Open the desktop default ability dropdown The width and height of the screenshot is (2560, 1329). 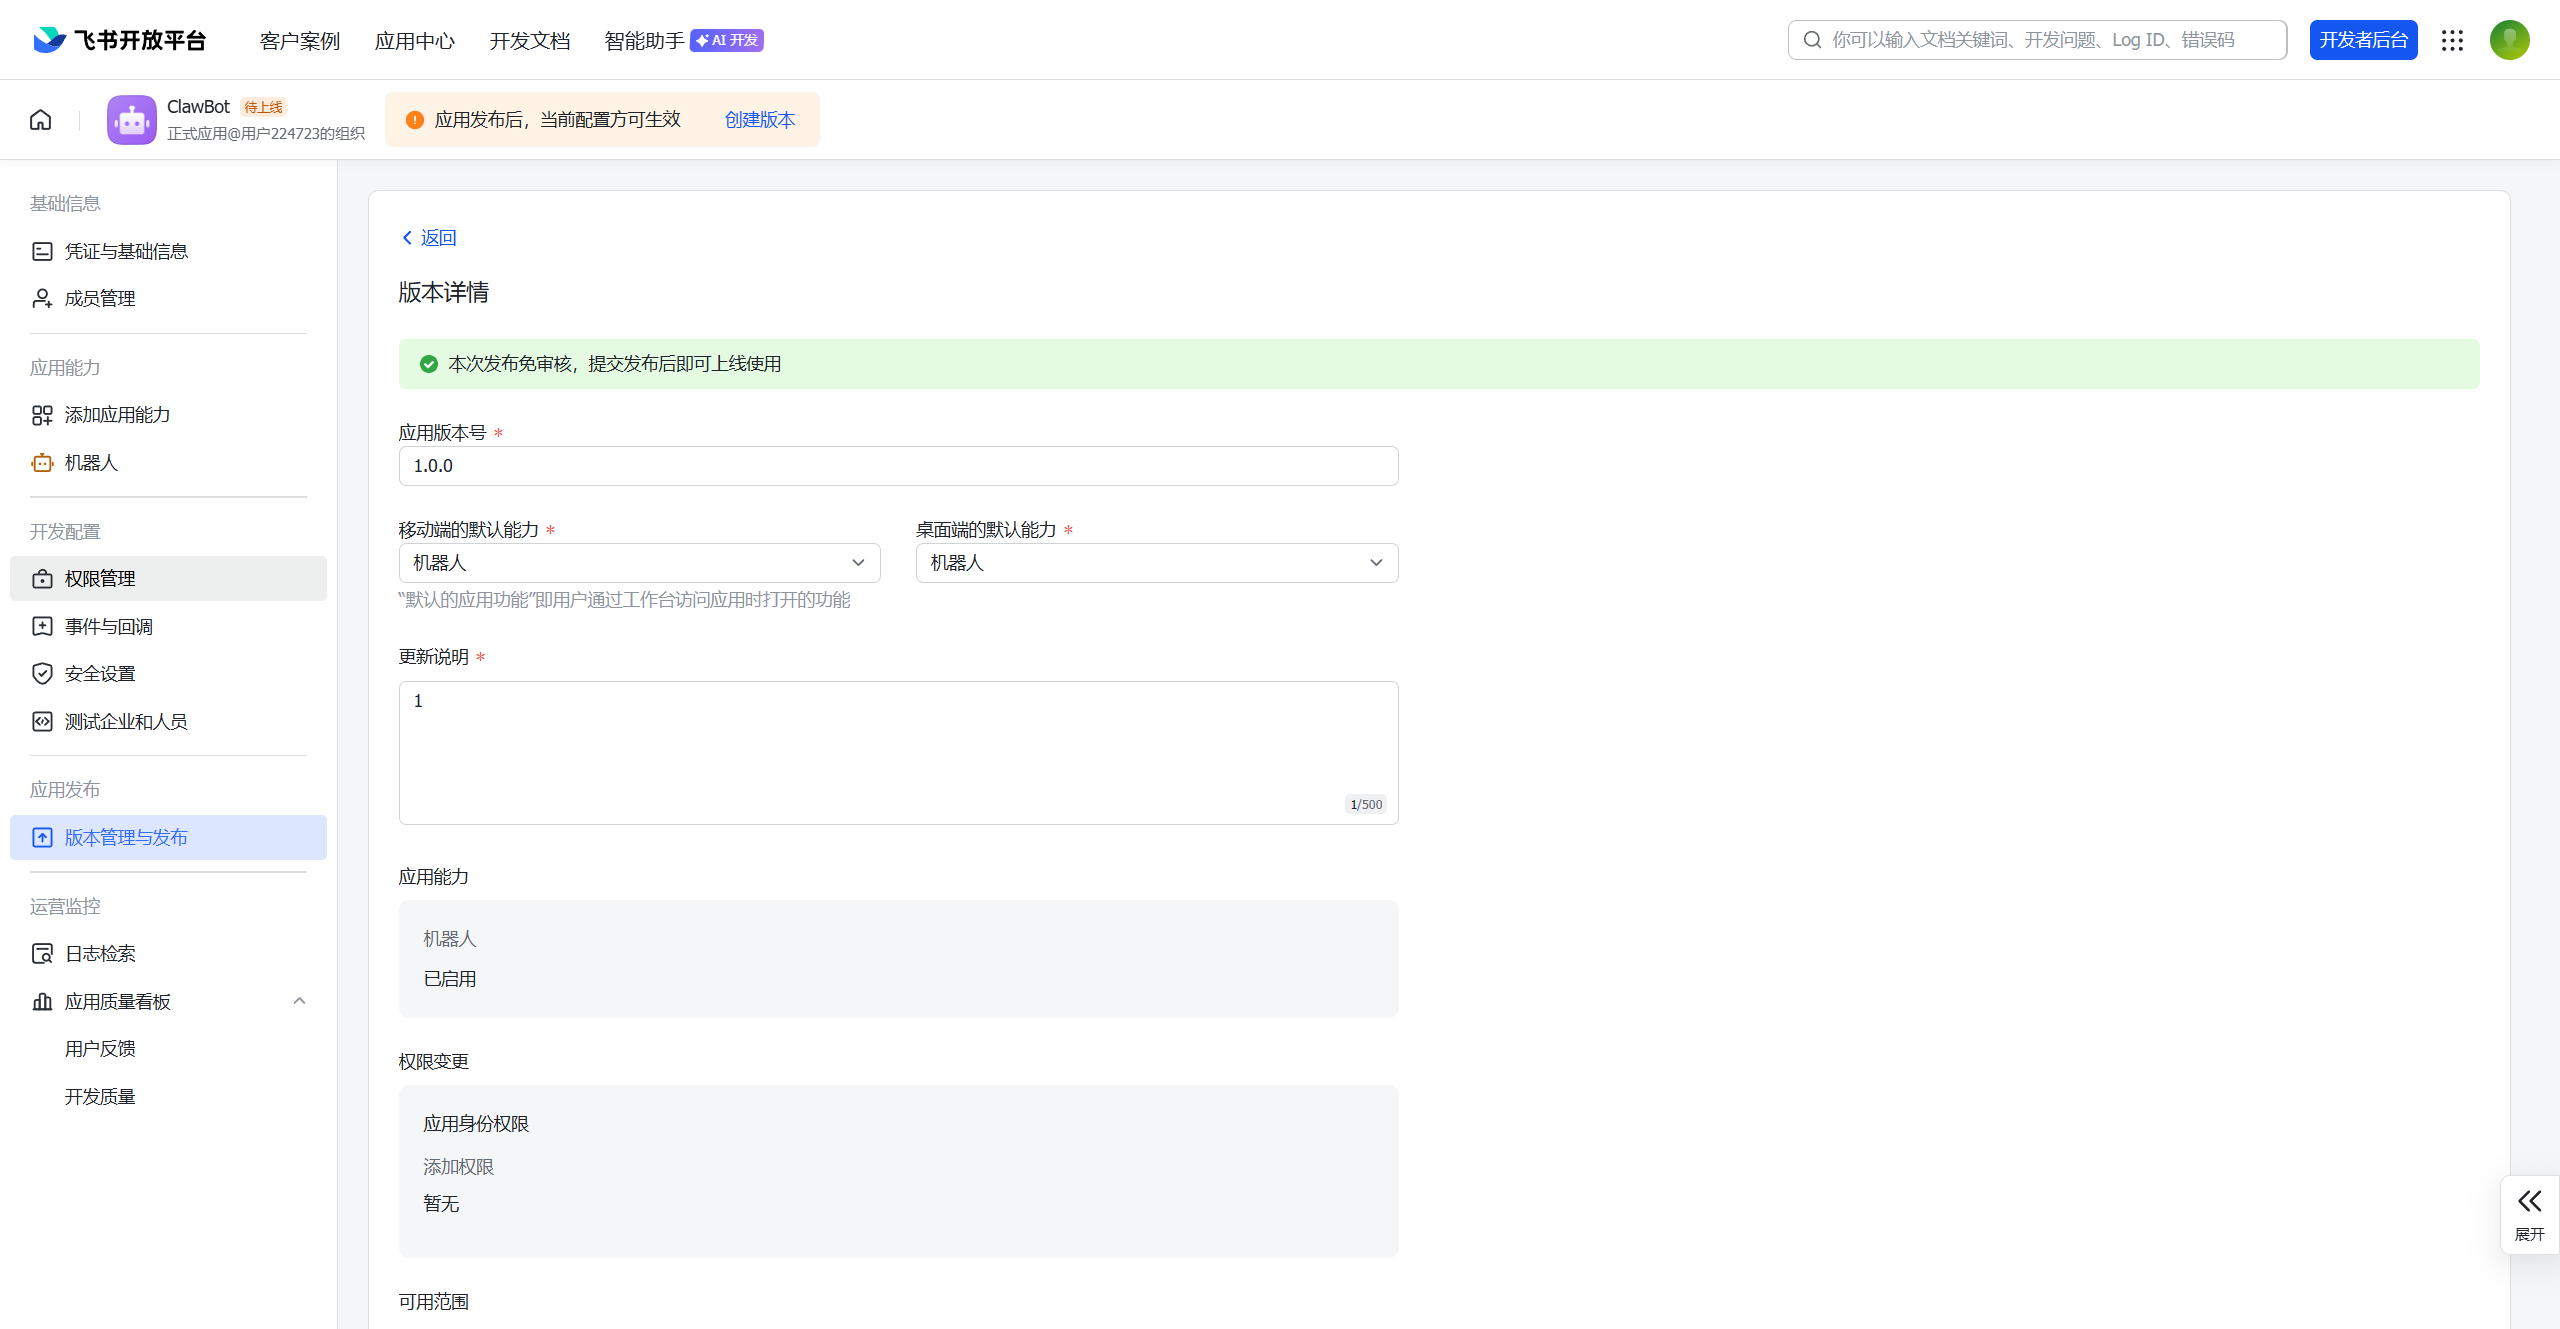pos(1156,563)
